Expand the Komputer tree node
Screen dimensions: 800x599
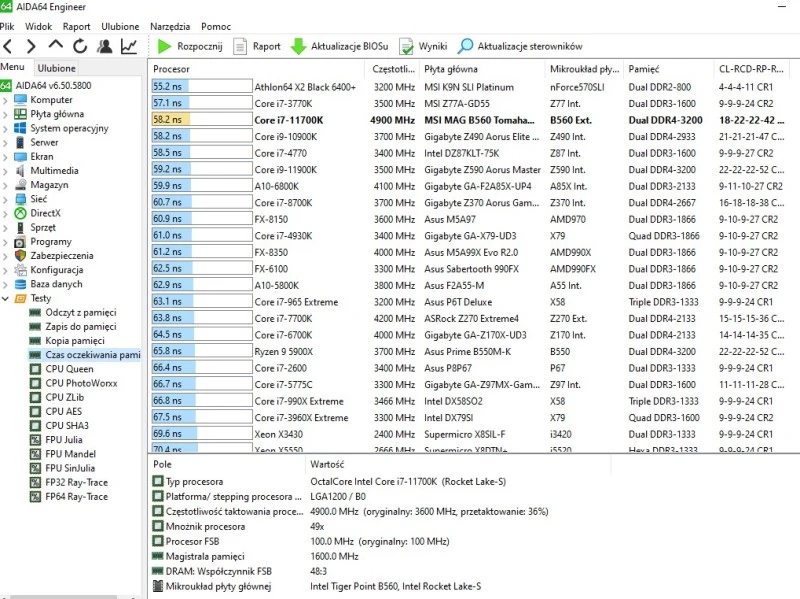(x=7, y=100)
